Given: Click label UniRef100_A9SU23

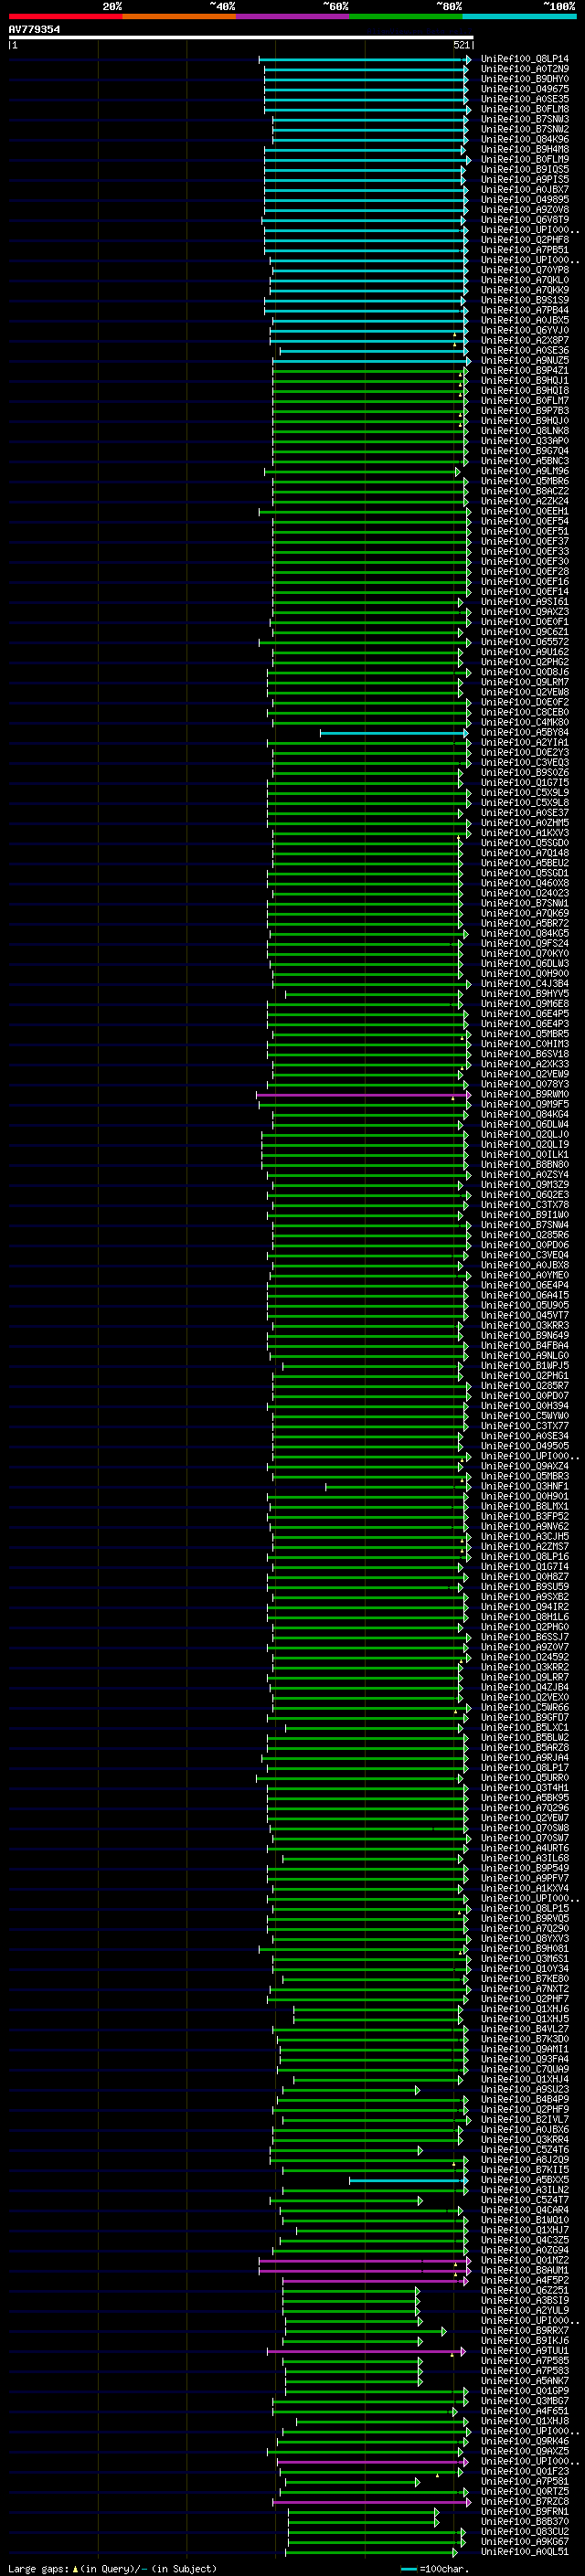Looking at the screenshot, I should click(525, 2089).
